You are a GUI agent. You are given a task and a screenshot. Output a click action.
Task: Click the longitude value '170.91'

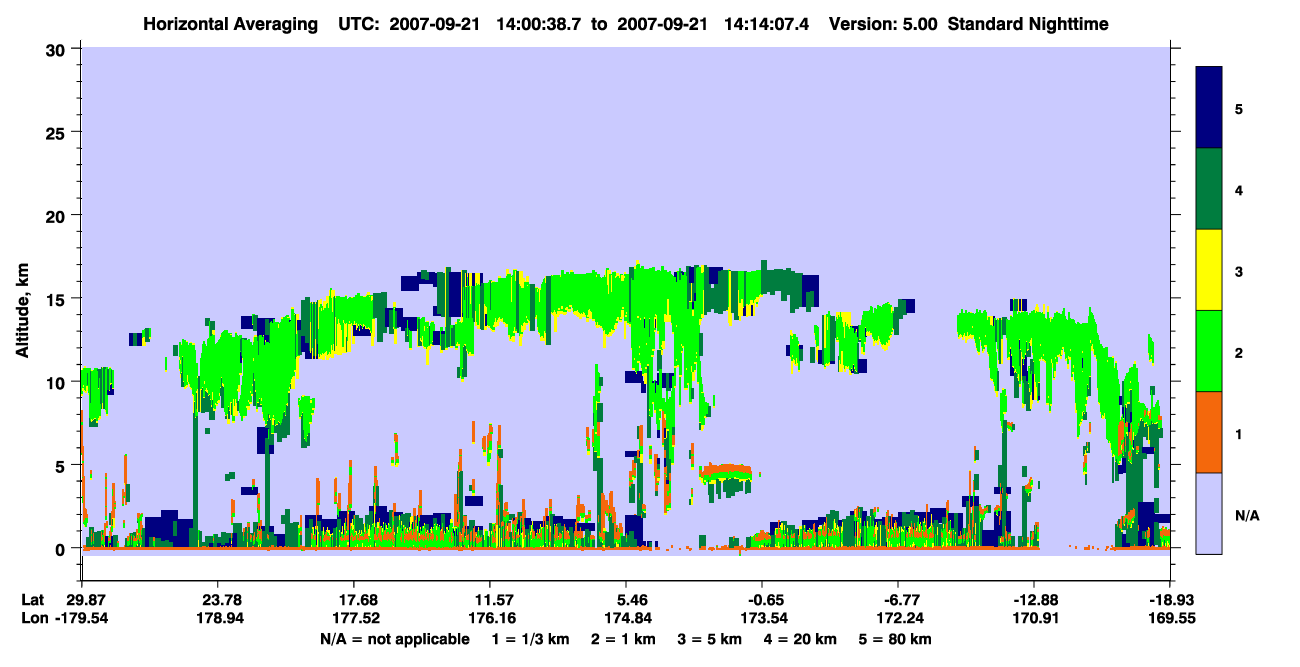[1034, 618]
